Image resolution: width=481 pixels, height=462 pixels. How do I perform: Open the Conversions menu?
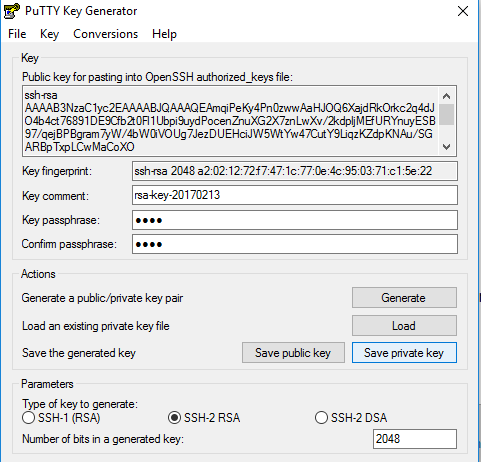105,34
